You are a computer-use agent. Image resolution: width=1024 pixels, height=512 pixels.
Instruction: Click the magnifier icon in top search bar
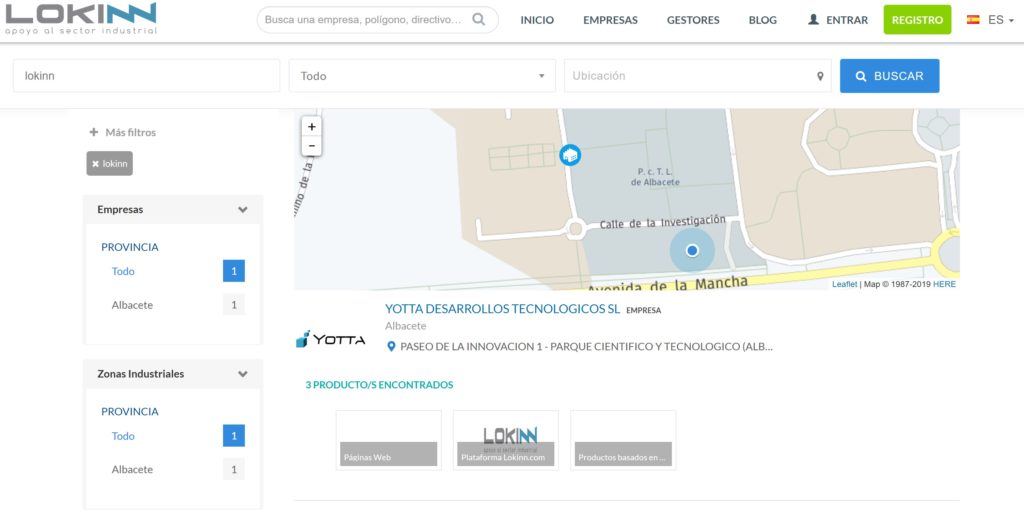click(479, 20)
